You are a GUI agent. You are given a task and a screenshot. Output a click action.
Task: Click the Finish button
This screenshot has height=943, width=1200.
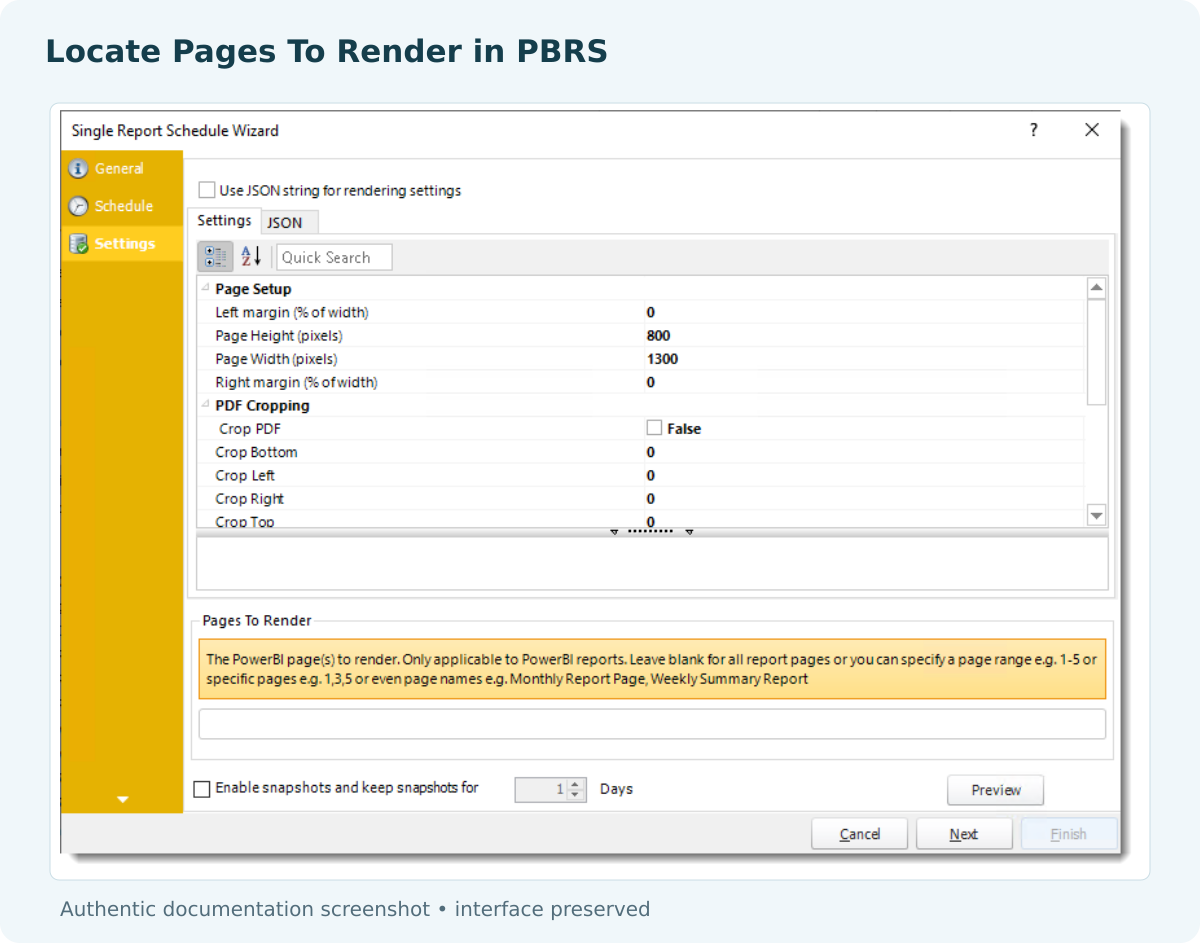tap(1069, 834)
